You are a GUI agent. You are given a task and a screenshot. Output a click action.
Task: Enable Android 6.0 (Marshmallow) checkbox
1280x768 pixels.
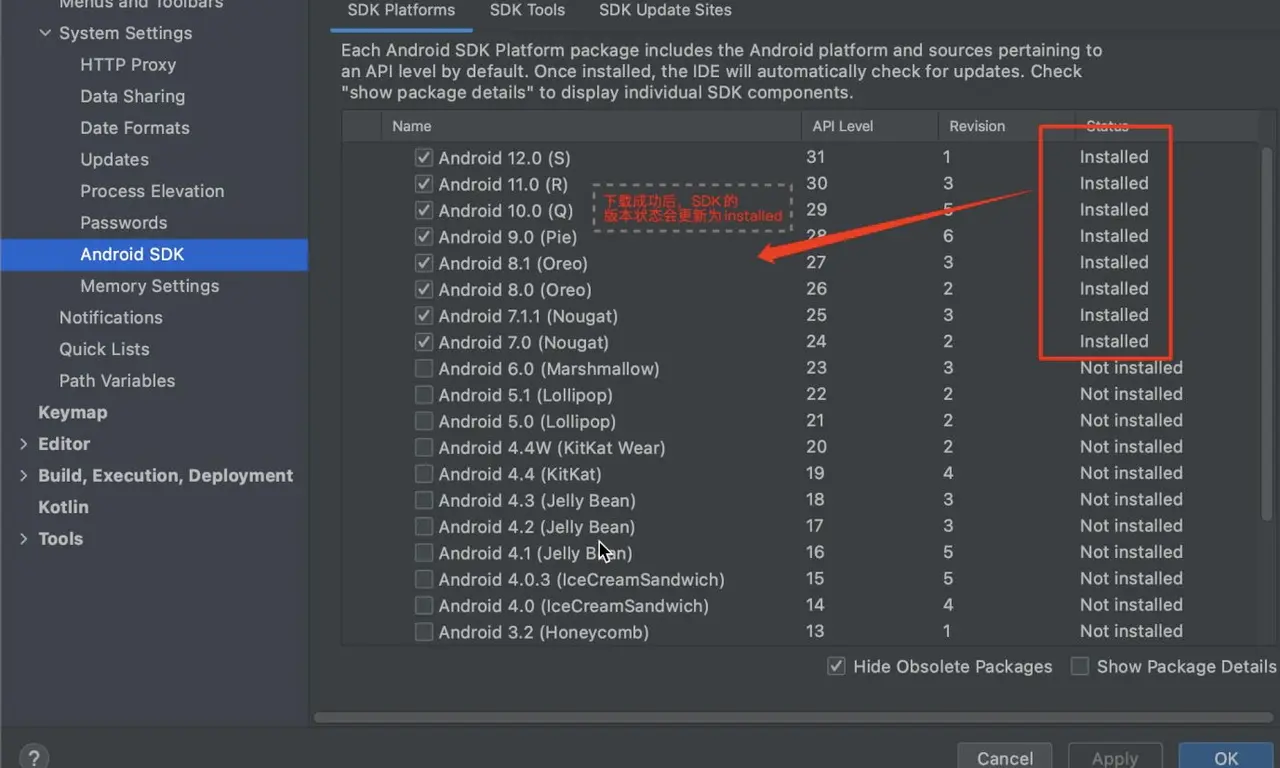pos(424,369)
